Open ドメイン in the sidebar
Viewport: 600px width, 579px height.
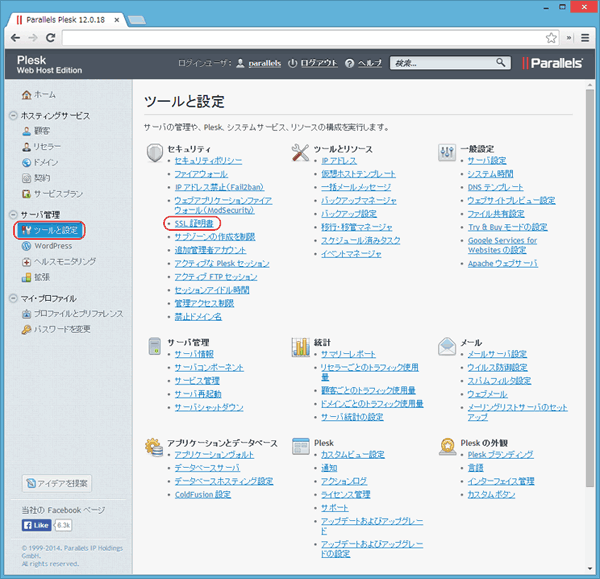tap(46, 162)
